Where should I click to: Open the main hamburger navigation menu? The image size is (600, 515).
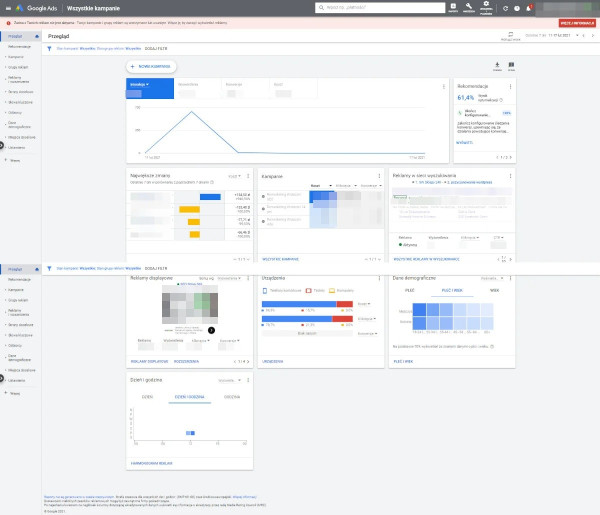[7, 7]
